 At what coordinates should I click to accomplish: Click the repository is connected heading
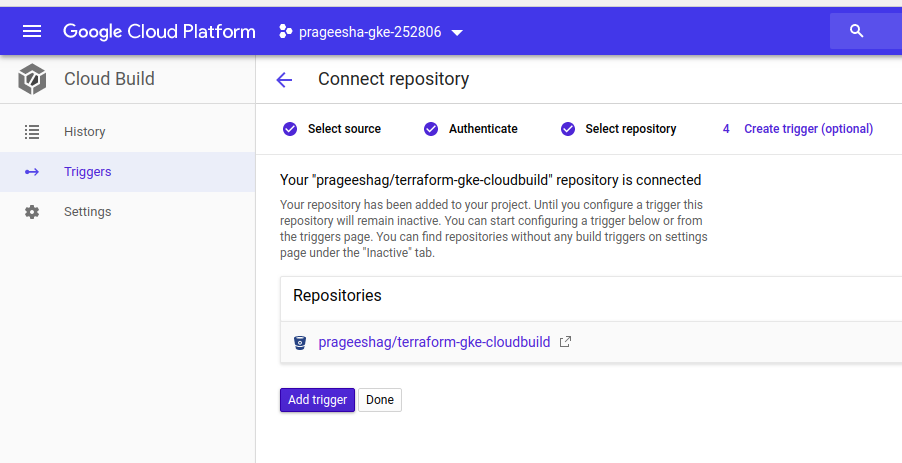point(490,180)
